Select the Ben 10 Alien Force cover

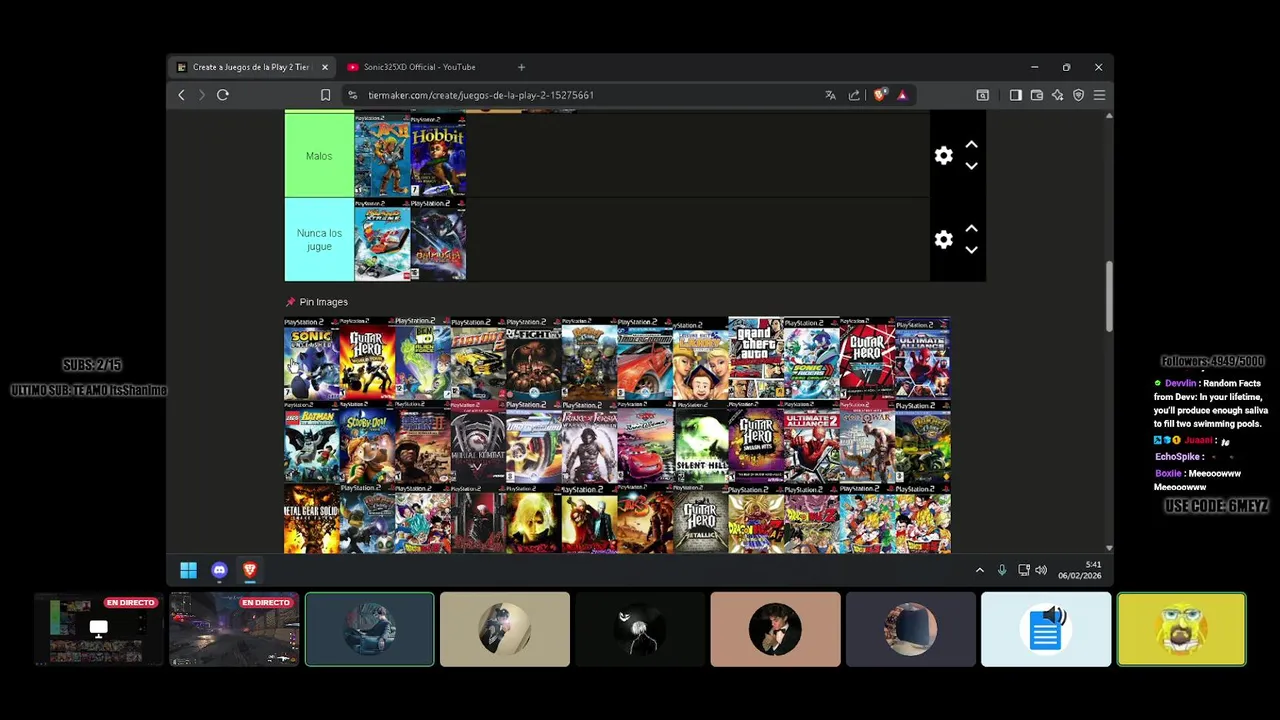pos(423,358)
